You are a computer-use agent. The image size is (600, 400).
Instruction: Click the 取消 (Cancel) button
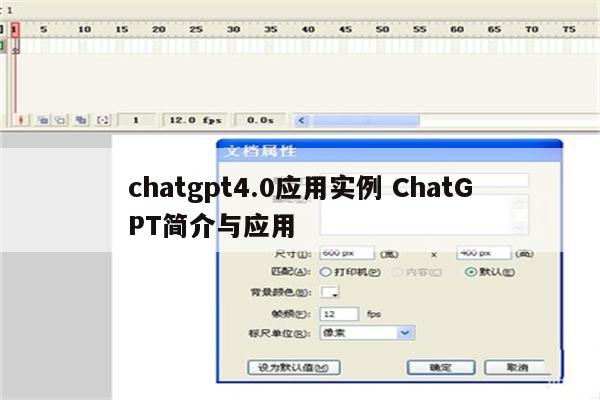pyautogui.click(x=517, y=368)
